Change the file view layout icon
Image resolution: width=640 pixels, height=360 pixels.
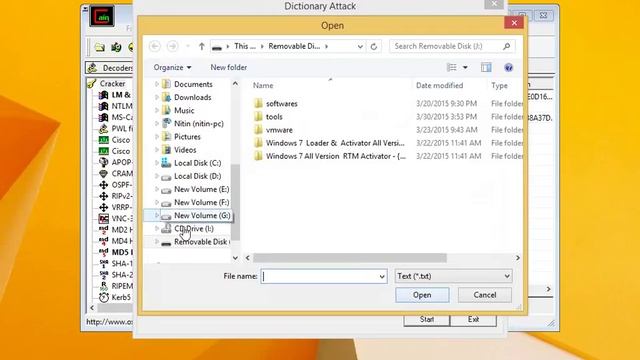click(452, 67)
